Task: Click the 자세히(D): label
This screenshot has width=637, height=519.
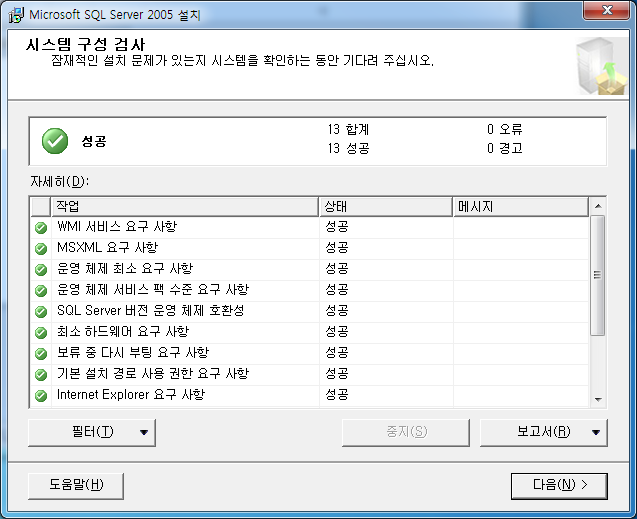Action: (60, 182)
